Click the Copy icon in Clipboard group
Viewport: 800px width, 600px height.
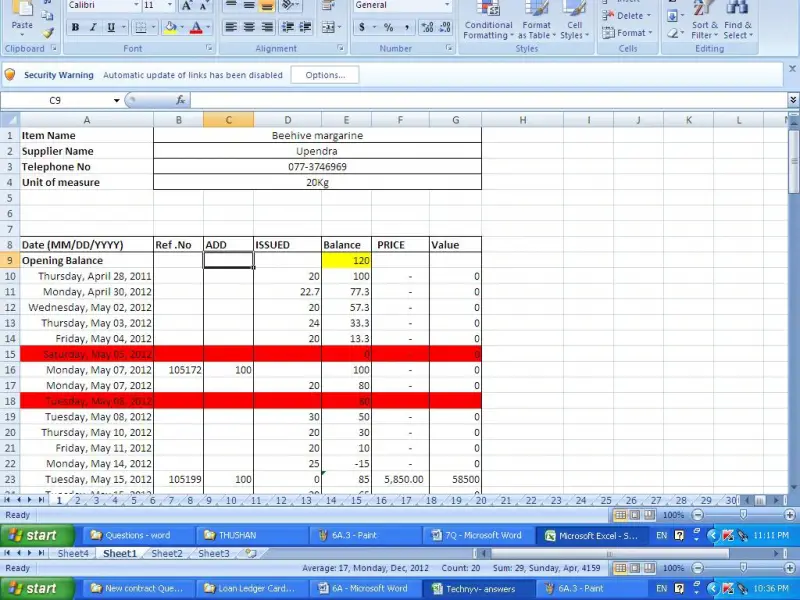[x=47, y=15]
